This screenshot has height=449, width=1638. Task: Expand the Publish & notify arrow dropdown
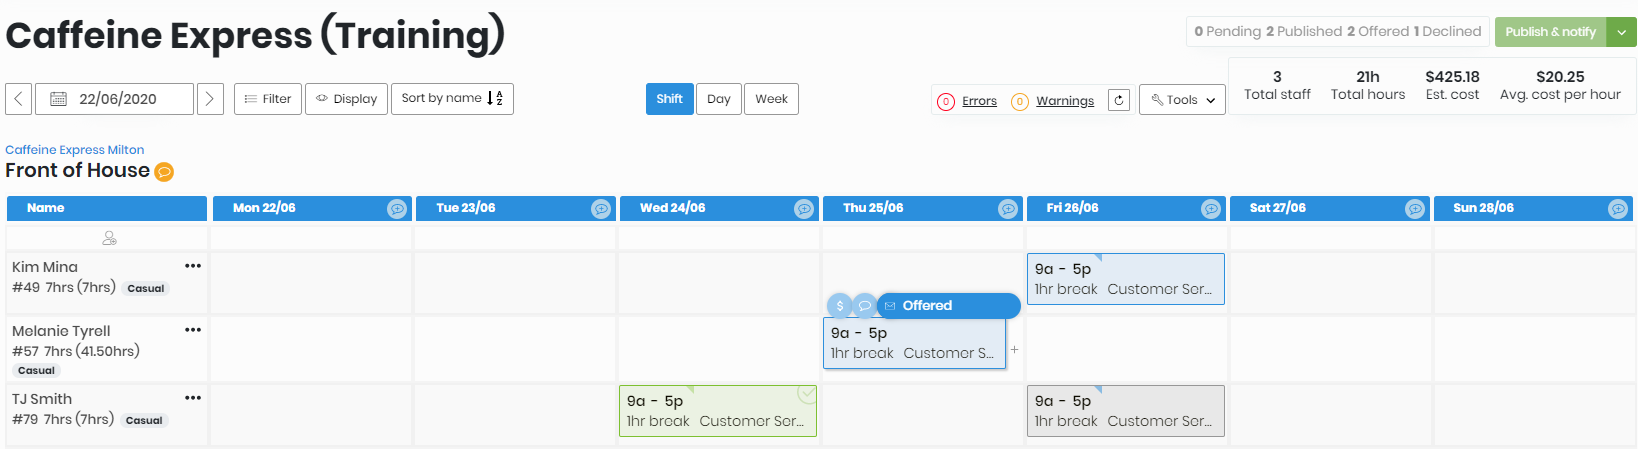pos(1621,32)
